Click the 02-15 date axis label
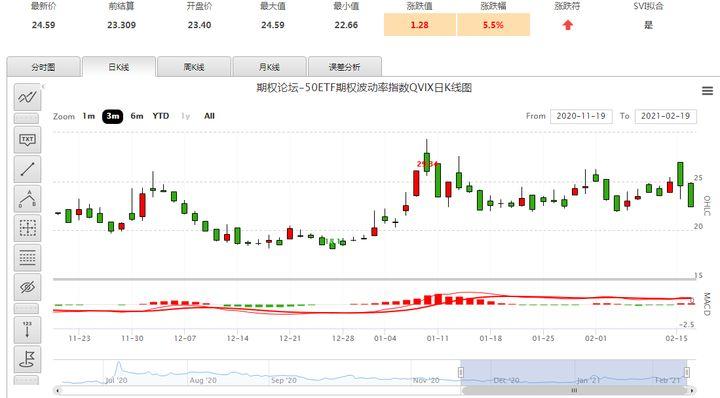This screenshot has width=720, height=398. coord(676,338)
